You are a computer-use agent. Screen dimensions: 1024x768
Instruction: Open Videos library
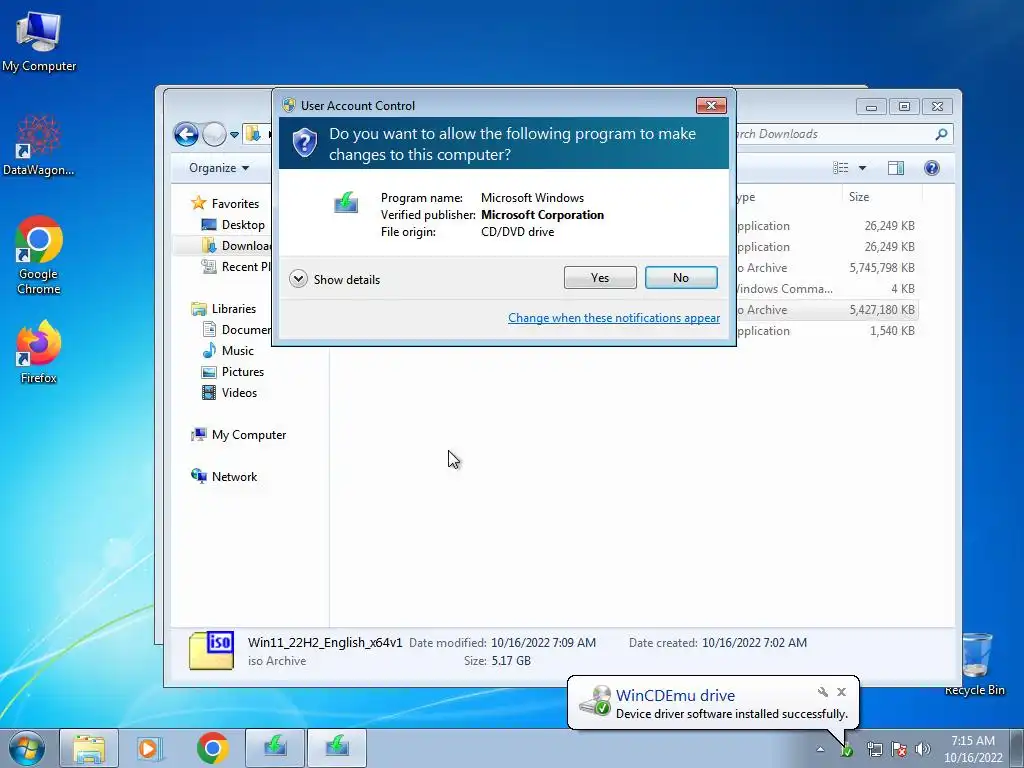pos(229,392)
